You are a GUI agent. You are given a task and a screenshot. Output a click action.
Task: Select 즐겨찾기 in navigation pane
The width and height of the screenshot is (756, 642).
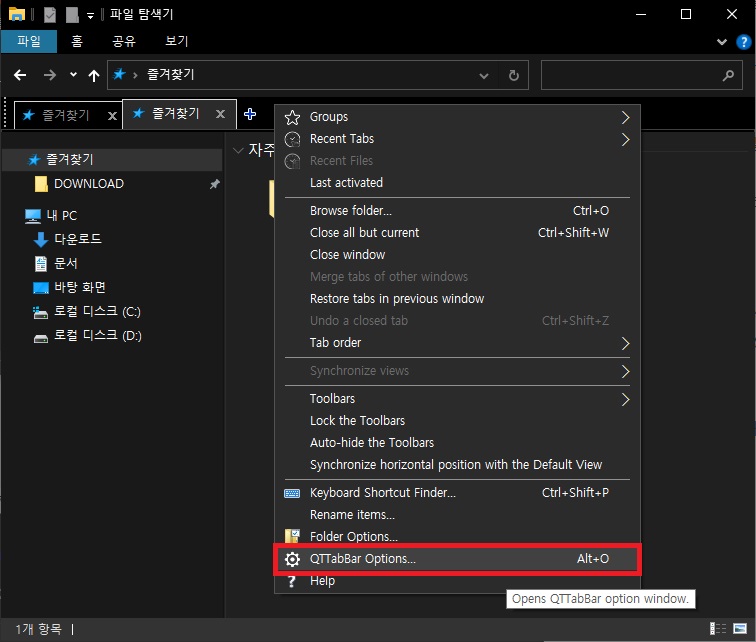[112, 160]
